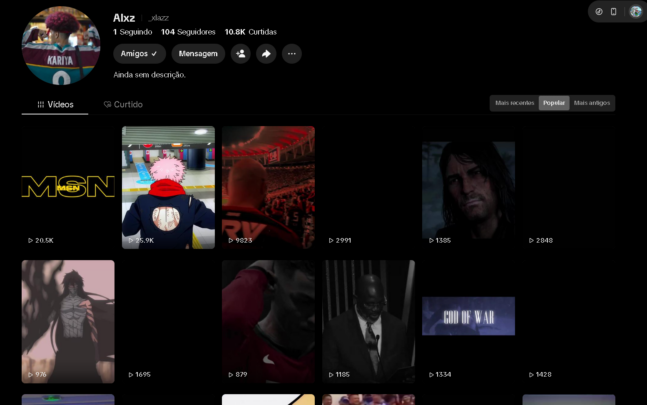Open the red jersey video, 879 views
The height and width of the screenshot is (405, 647).
268,321
